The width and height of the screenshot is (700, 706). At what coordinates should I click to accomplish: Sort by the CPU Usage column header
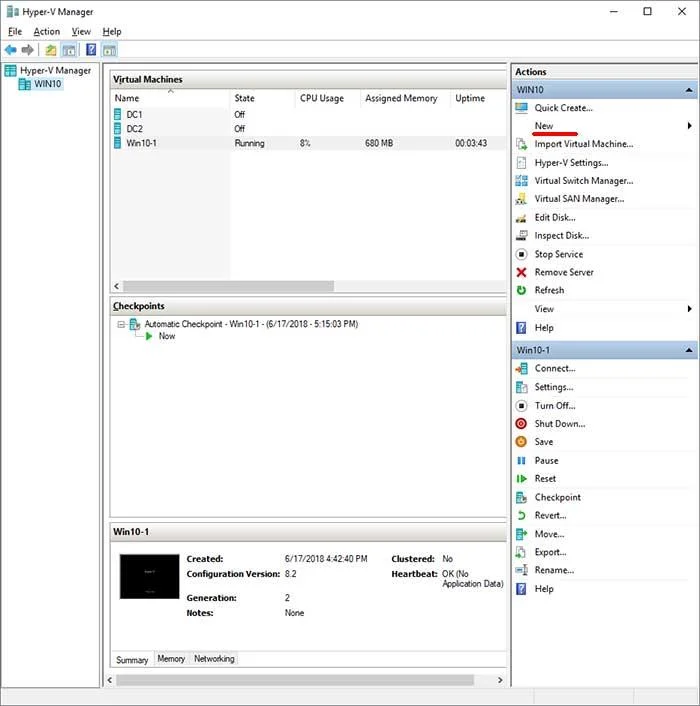point(328,98)
